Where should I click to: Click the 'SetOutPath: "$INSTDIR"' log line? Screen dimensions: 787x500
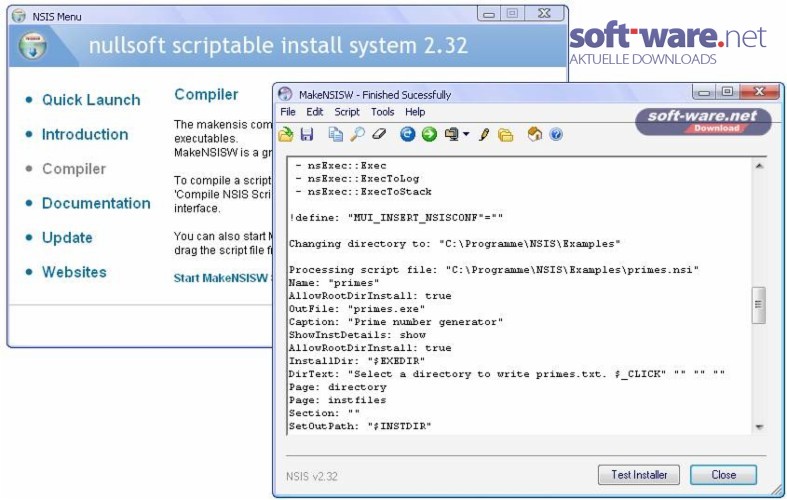360,426
